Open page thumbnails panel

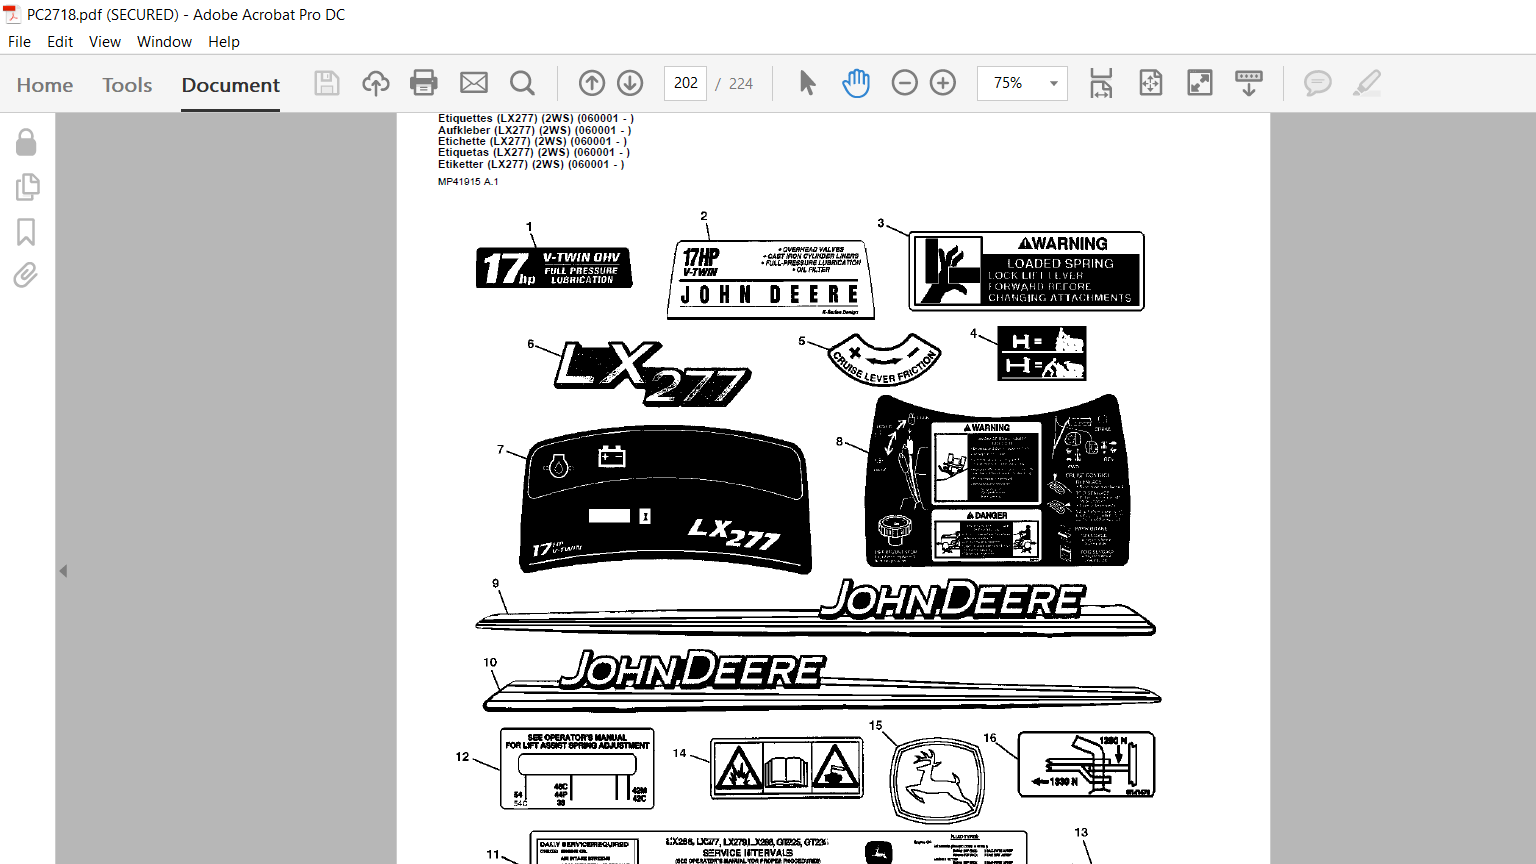27,187
